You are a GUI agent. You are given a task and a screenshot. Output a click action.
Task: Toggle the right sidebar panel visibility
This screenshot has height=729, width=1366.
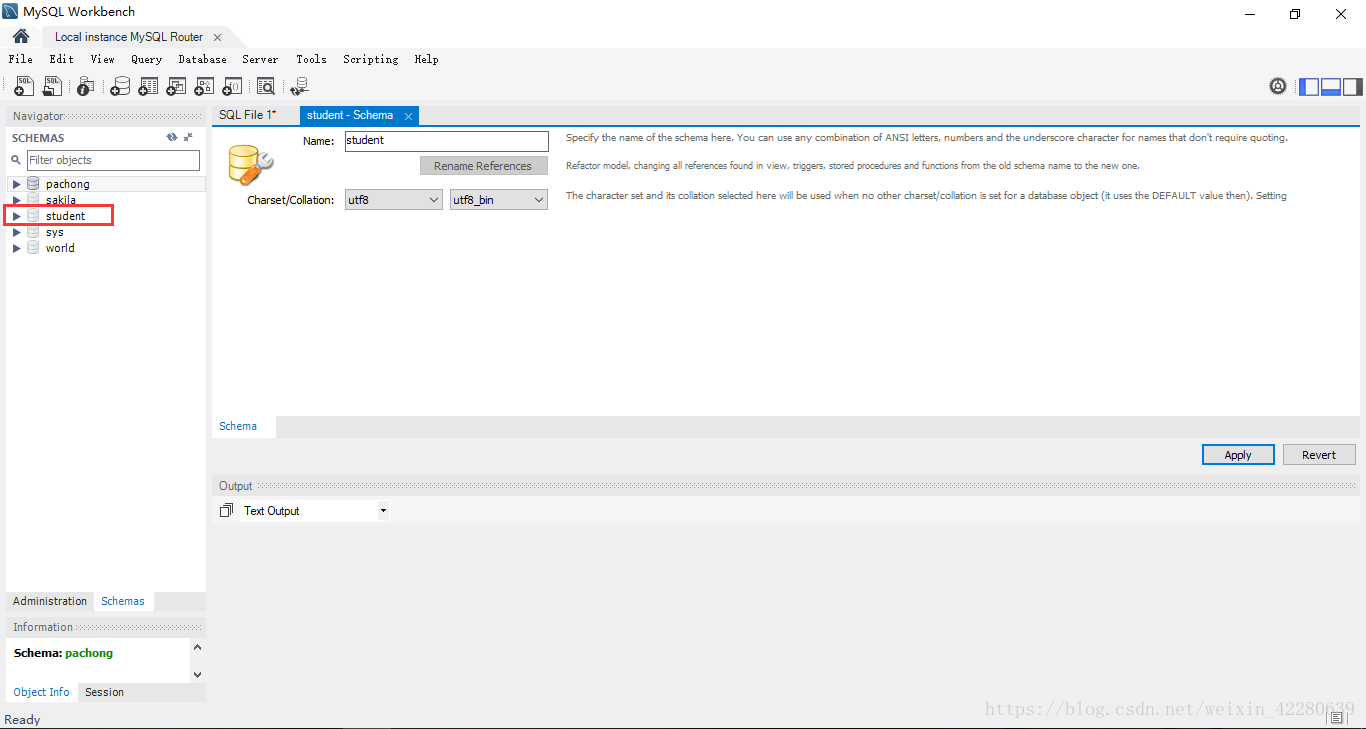tap(1353, 86)
